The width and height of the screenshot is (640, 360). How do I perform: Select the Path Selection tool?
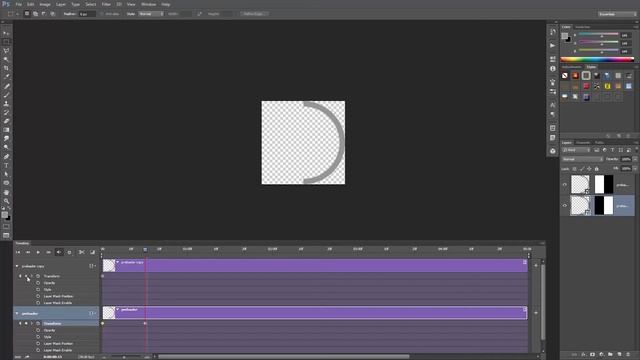(x=6, y=174)
